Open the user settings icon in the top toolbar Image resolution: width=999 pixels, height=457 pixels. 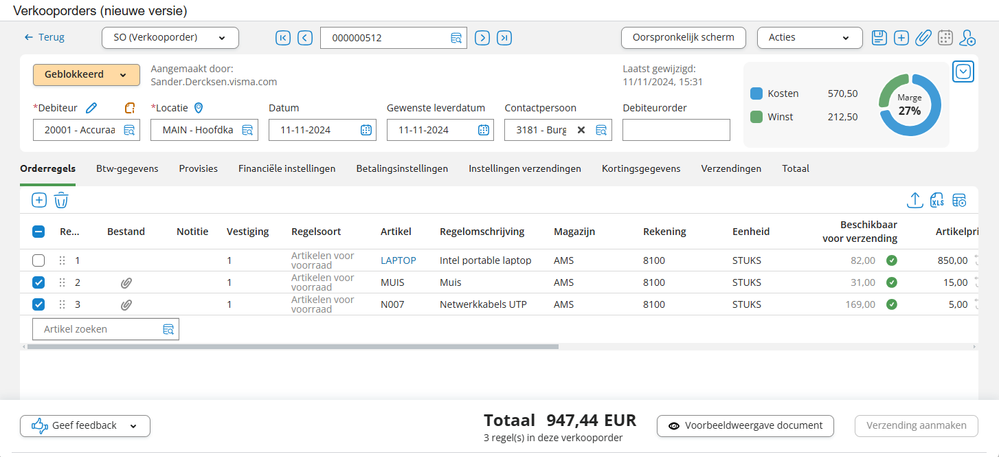[967, 38]
